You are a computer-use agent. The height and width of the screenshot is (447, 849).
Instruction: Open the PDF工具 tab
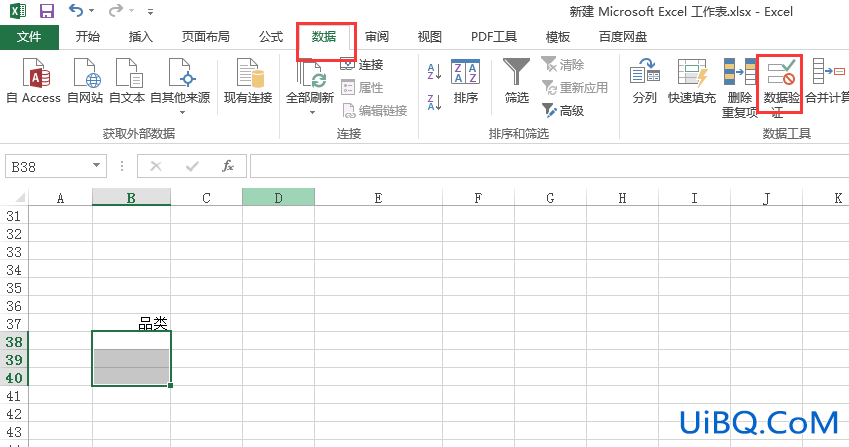[494, 37]
